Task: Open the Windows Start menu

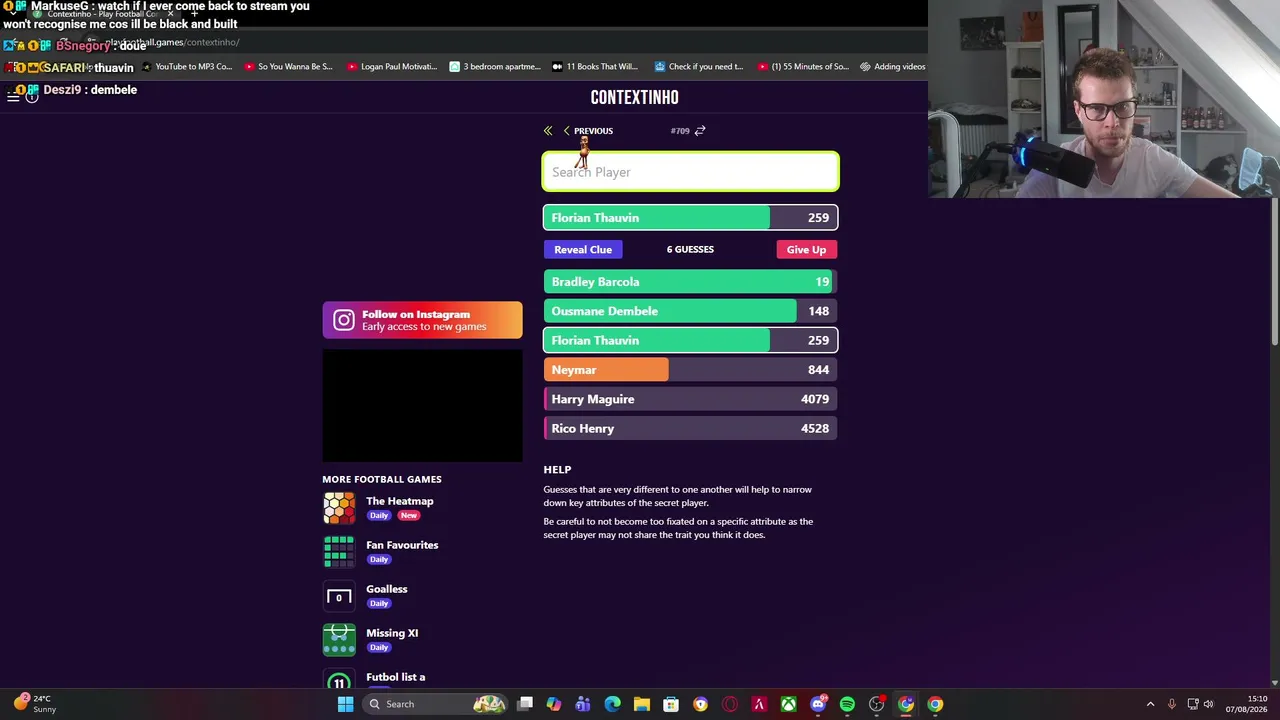Action: (x=345, y=704)
